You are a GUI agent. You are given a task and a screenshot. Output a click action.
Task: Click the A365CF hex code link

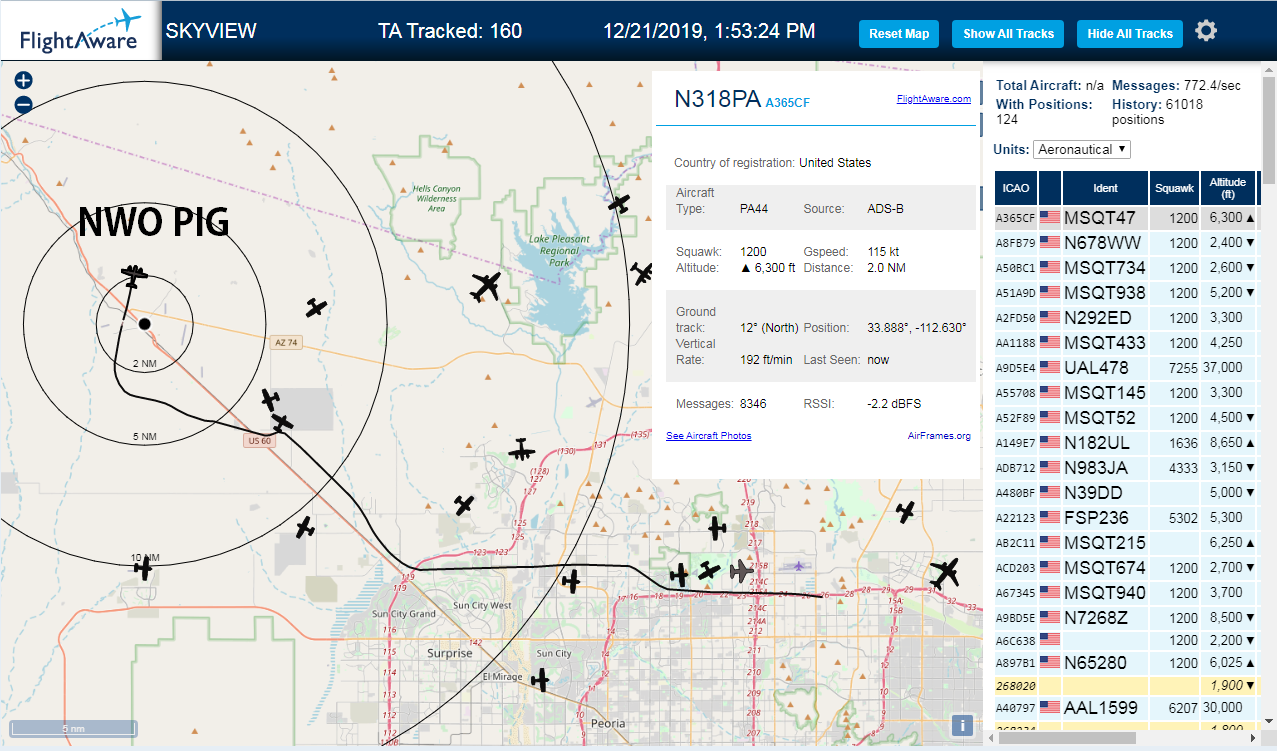click(788, 102)
